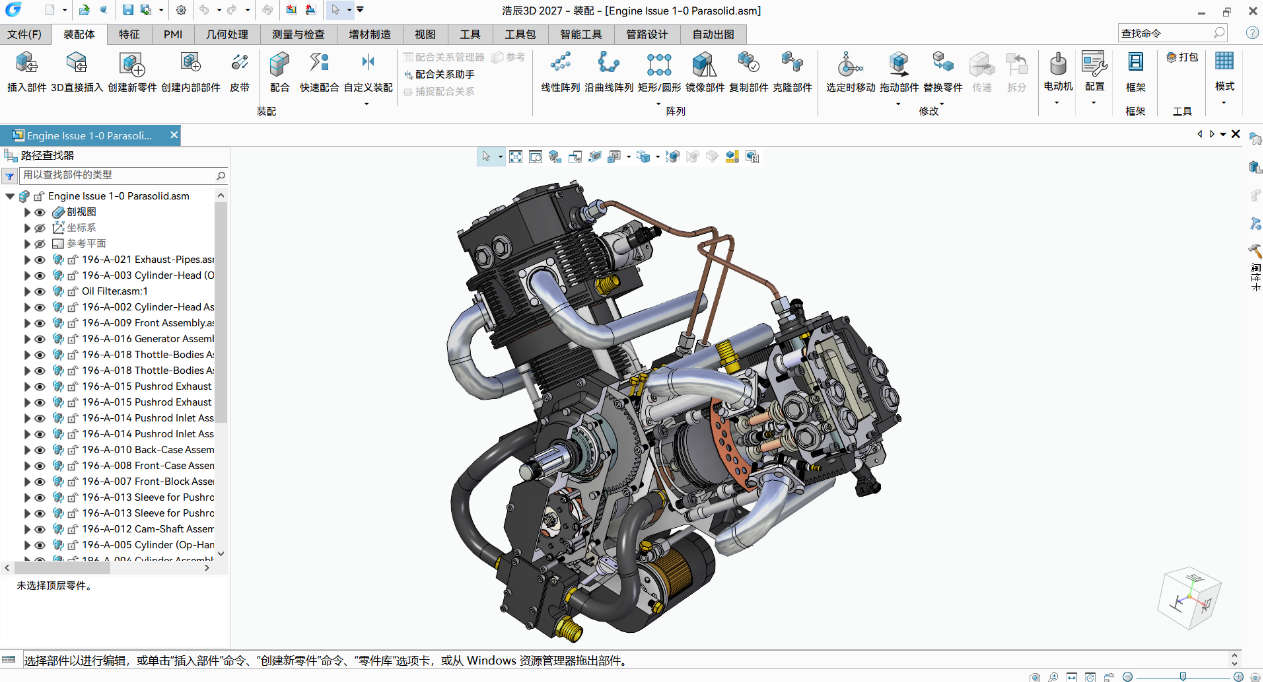Collapse the Engine Issue 1-0 Parasolid.asm root node
Image resolution: width=1263 pixels, height=682 pixels.
(x=10, y=196)
